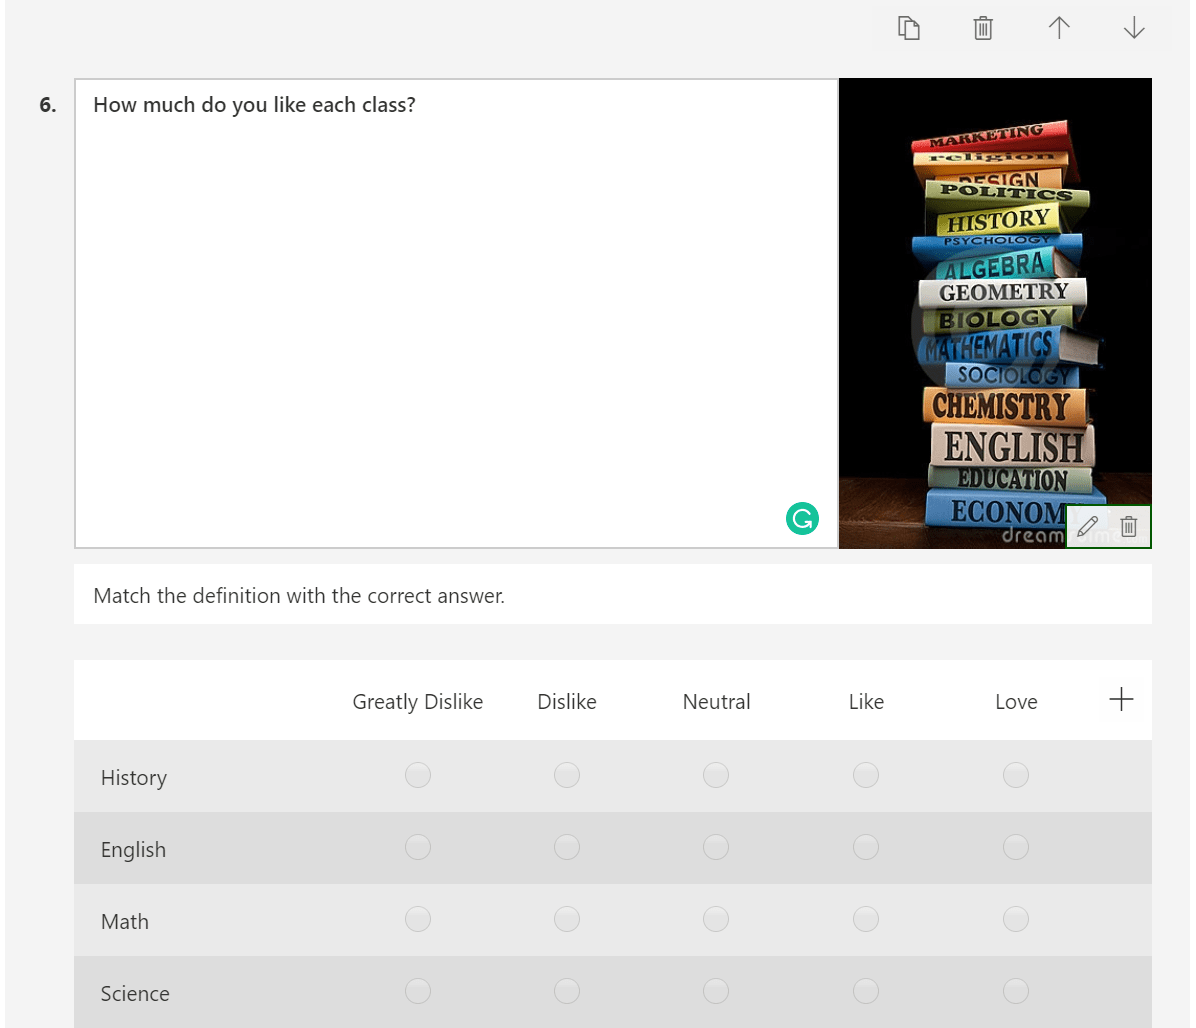Select Greatly Dislike for English
This screenshot has height=1028, width=1196.
tap(418, 846)
